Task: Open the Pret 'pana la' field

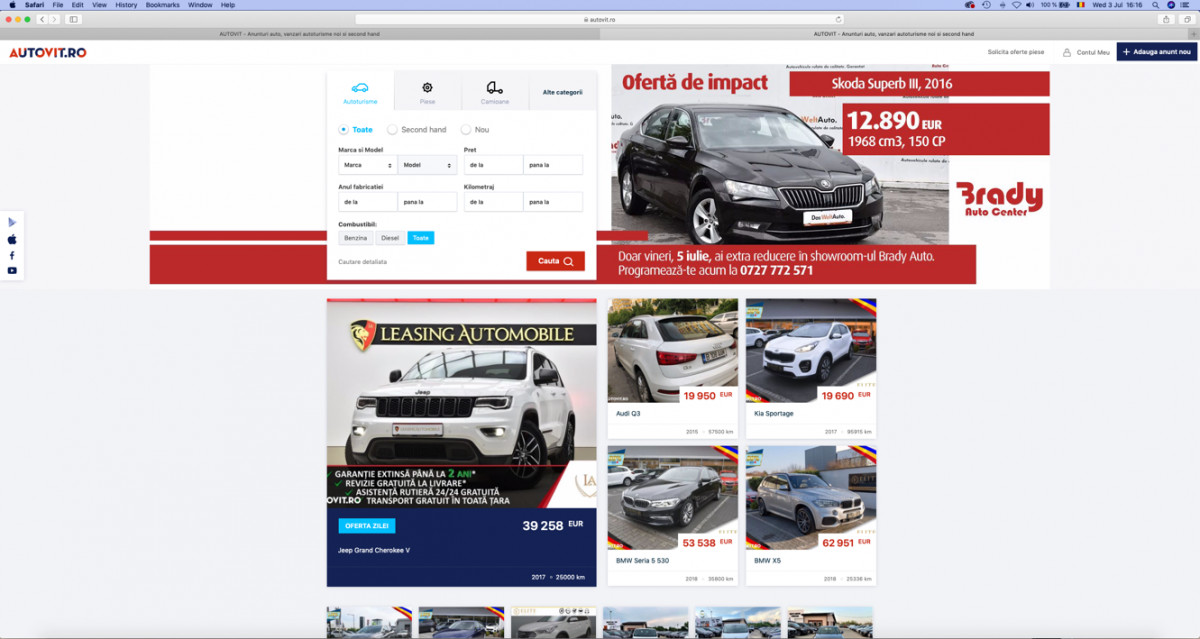Action: (x=553, y=165)
